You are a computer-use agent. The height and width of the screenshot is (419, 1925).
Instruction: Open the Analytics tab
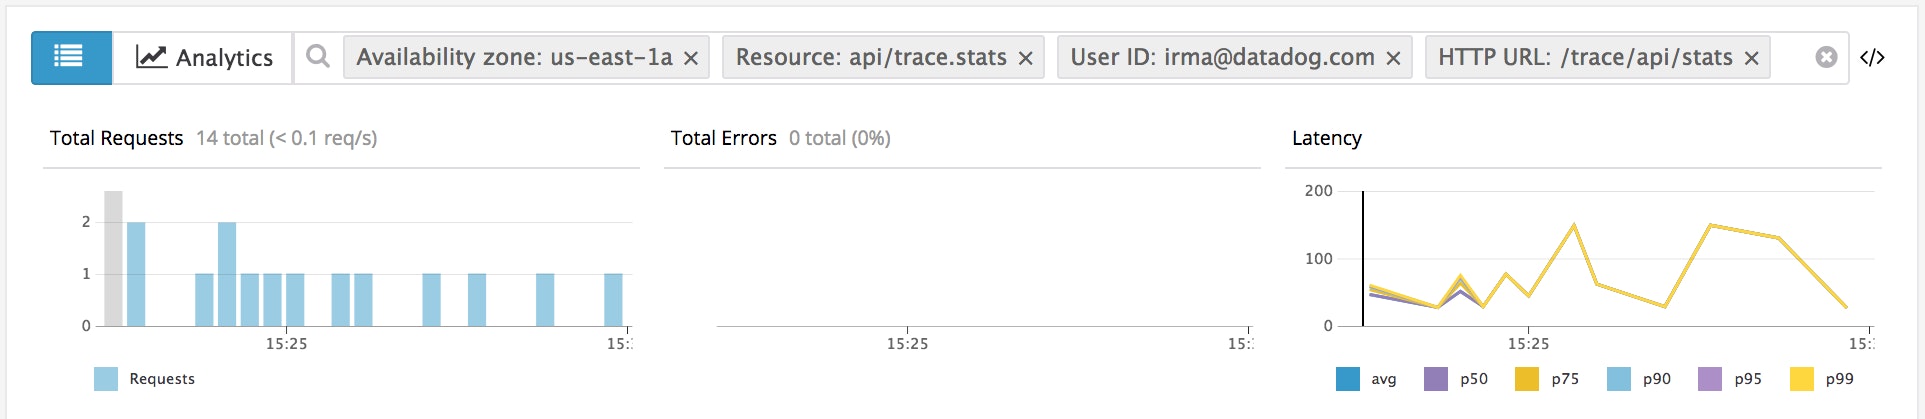tap(204, 58)
